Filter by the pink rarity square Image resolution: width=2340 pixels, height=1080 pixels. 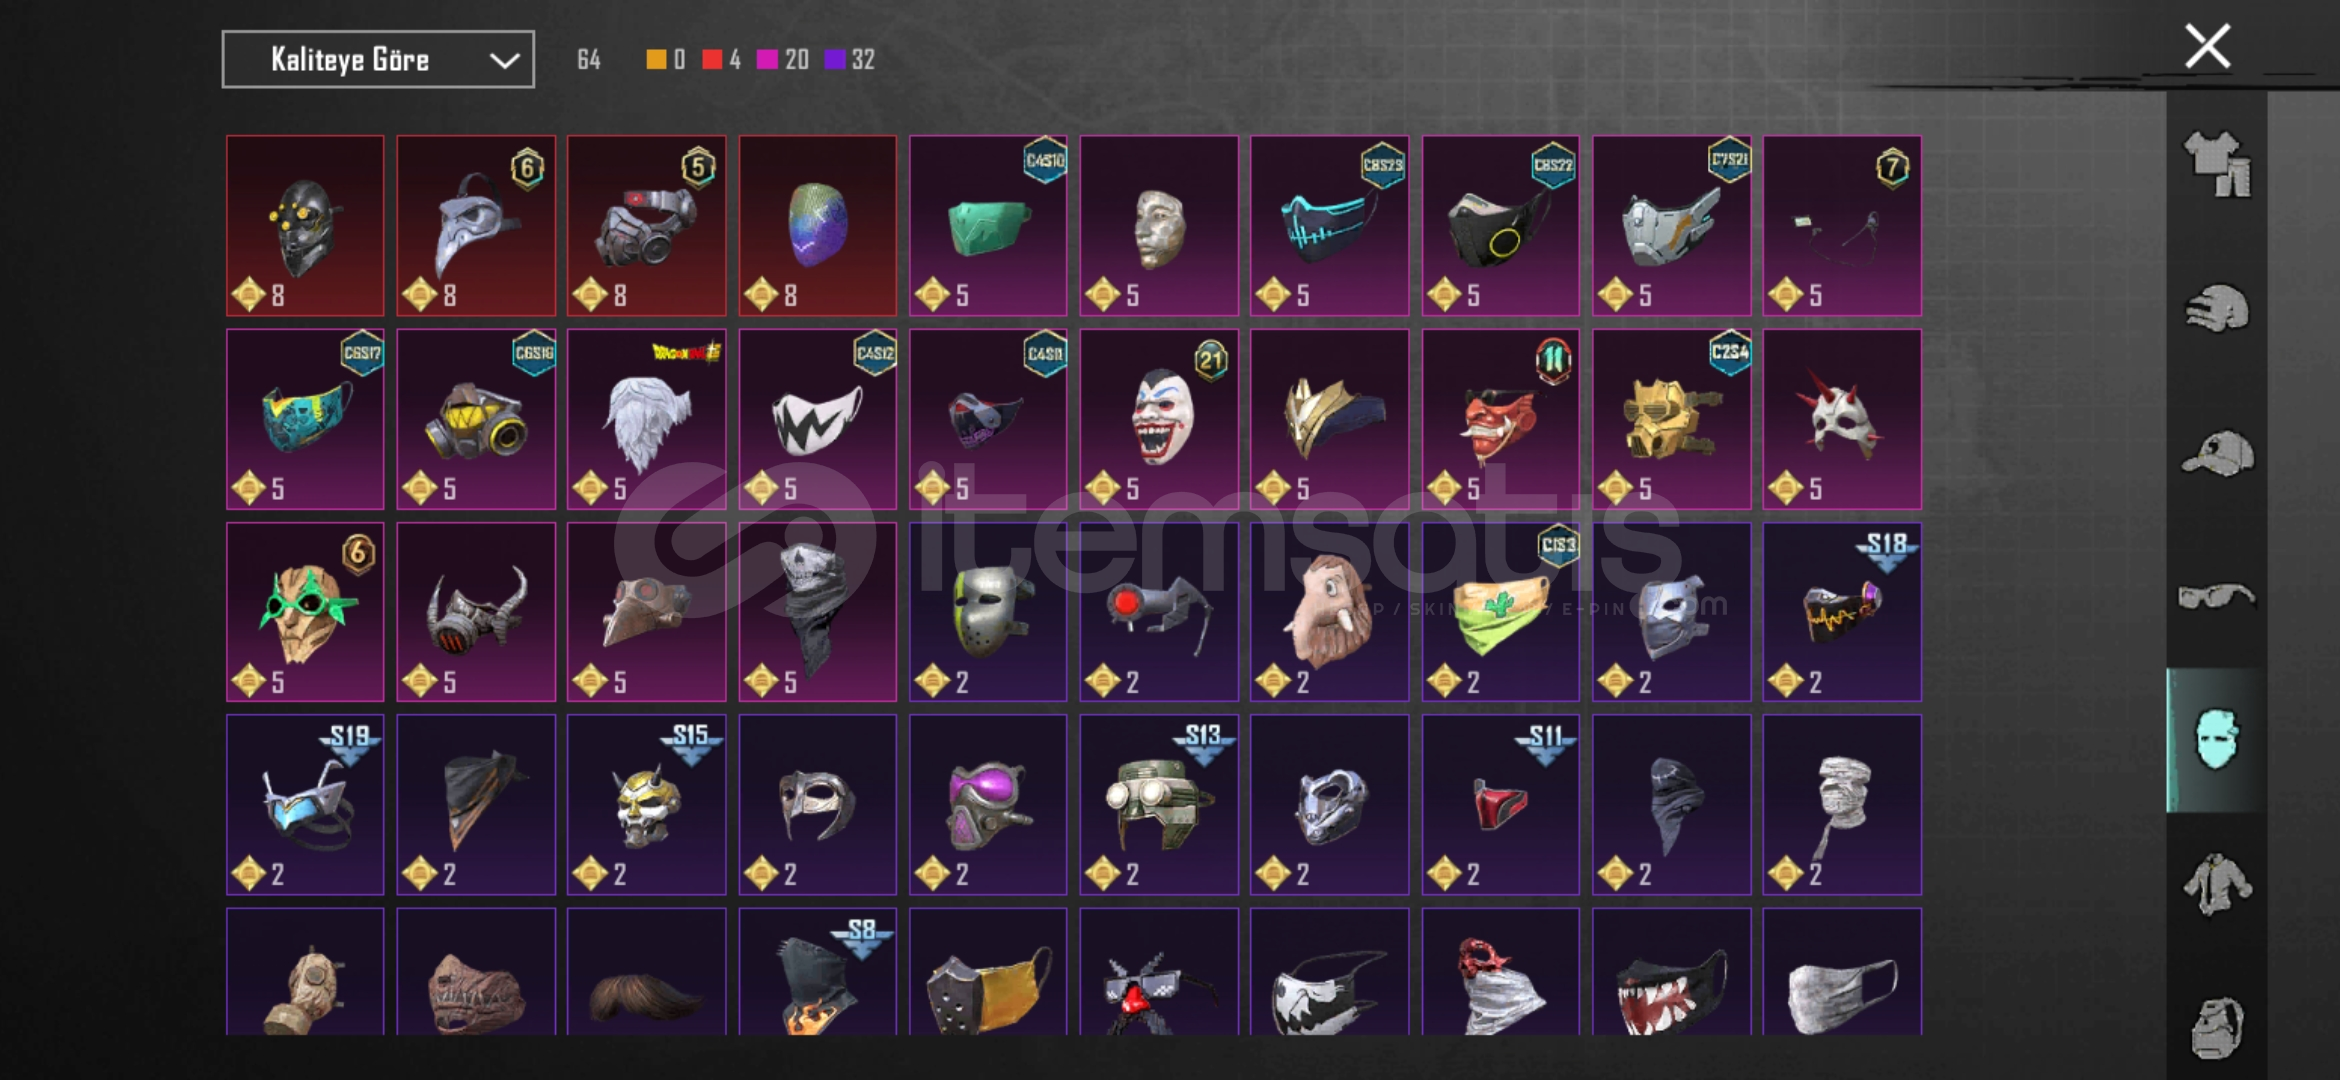coord(767,60)
